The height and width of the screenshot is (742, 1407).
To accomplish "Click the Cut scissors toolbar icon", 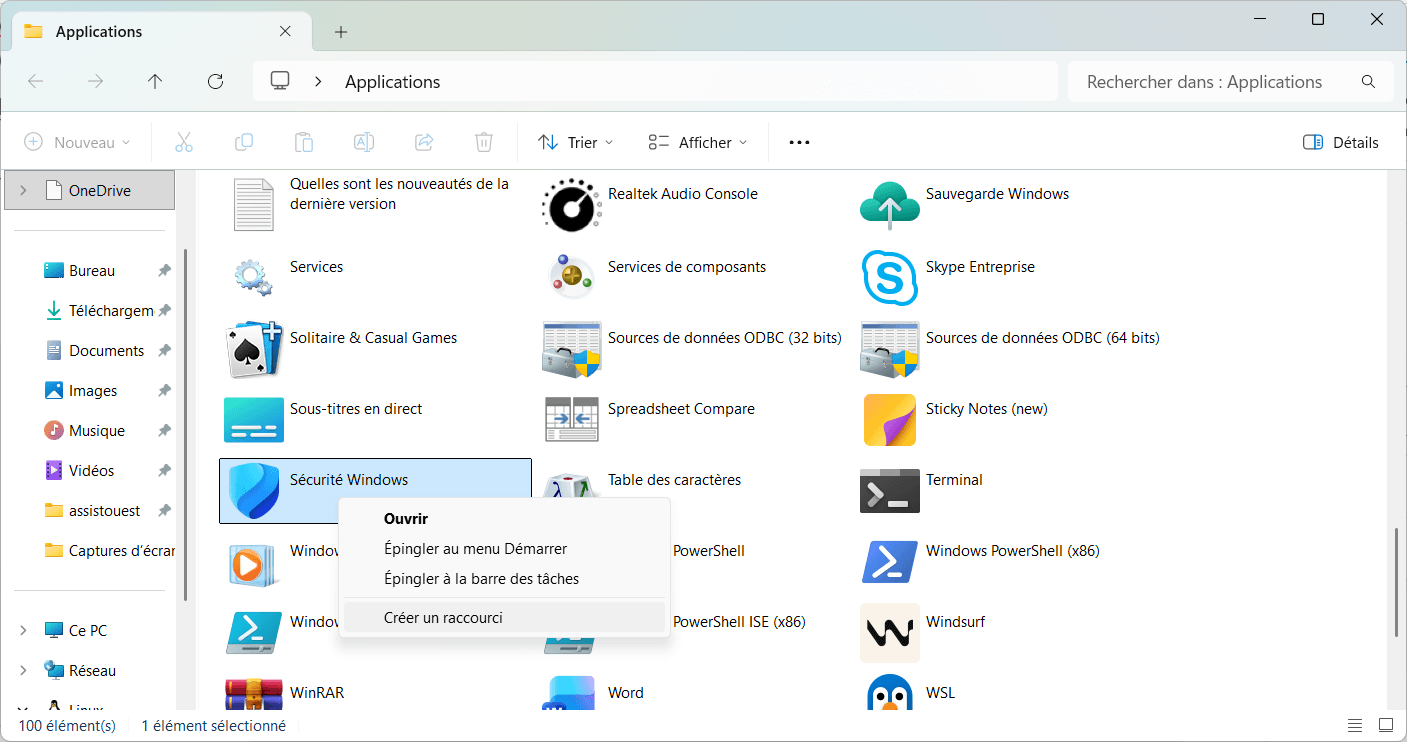I will [x=184, y=142].
